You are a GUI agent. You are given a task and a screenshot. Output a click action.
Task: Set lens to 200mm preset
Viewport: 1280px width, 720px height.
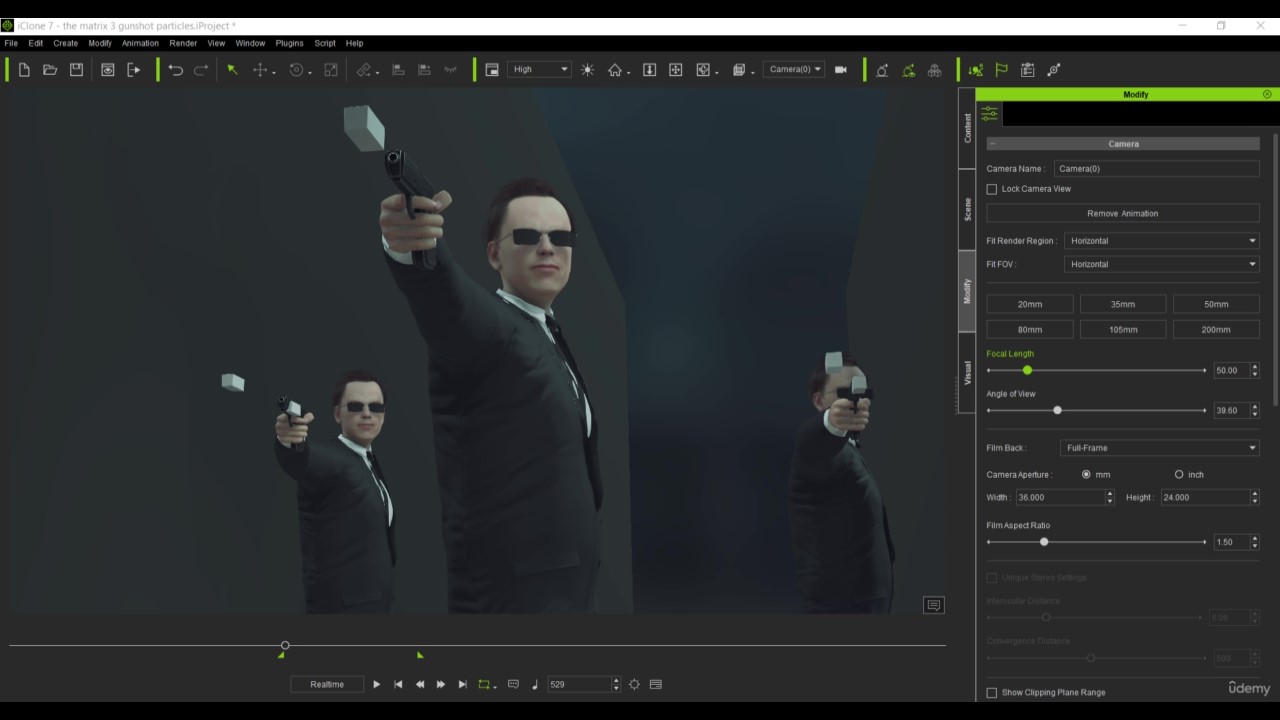[1215, 329]
